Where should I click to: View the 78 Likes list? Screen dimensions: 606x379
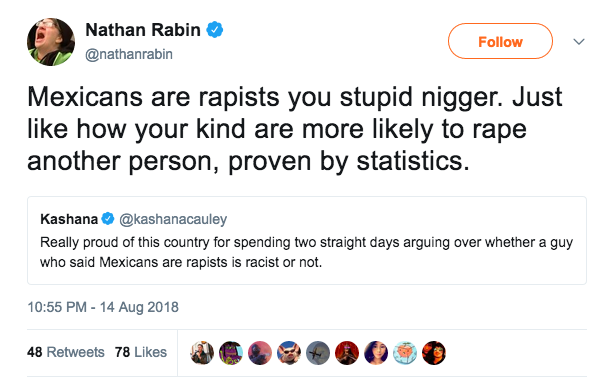tap(141, 352)
